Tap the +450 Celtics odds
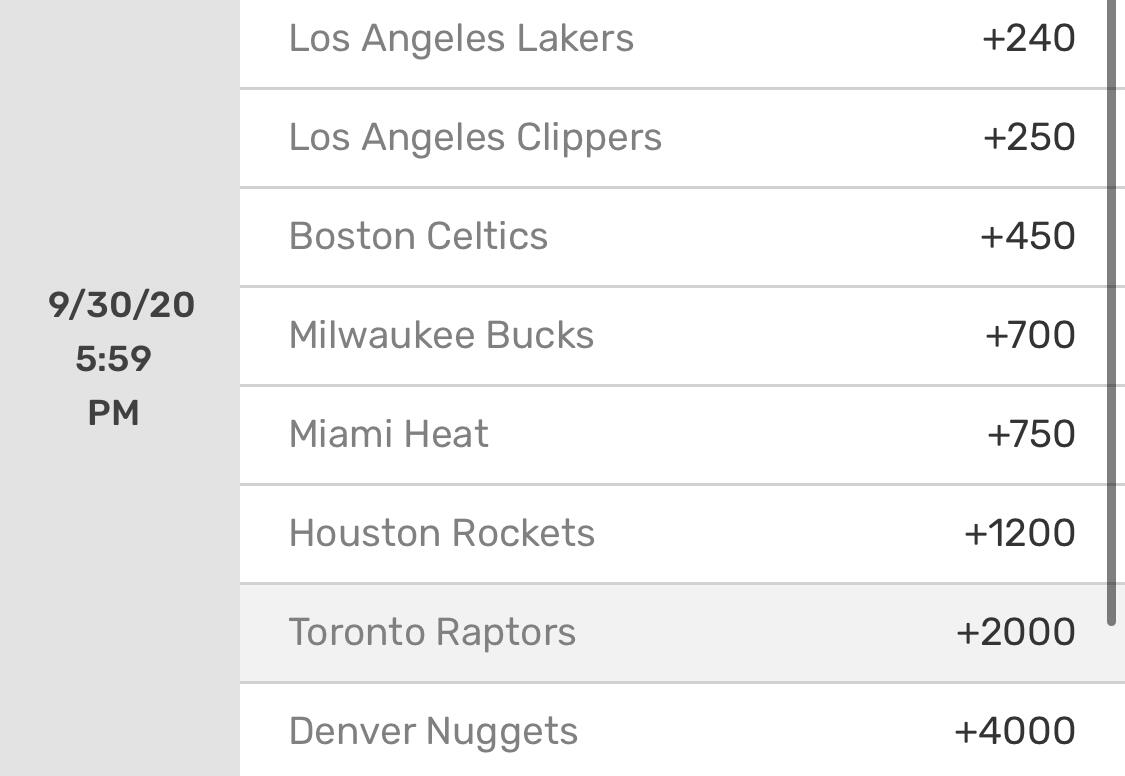1125x776 pixels. (1028, 237)
